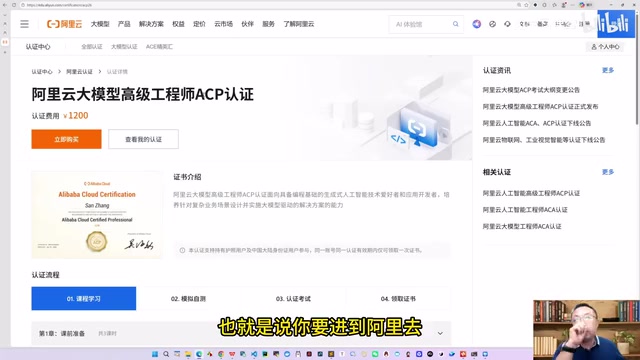Open 权益 in the top navigation
Image resolution: width=640 pixels, height=360 pixels.
[178, 24]
